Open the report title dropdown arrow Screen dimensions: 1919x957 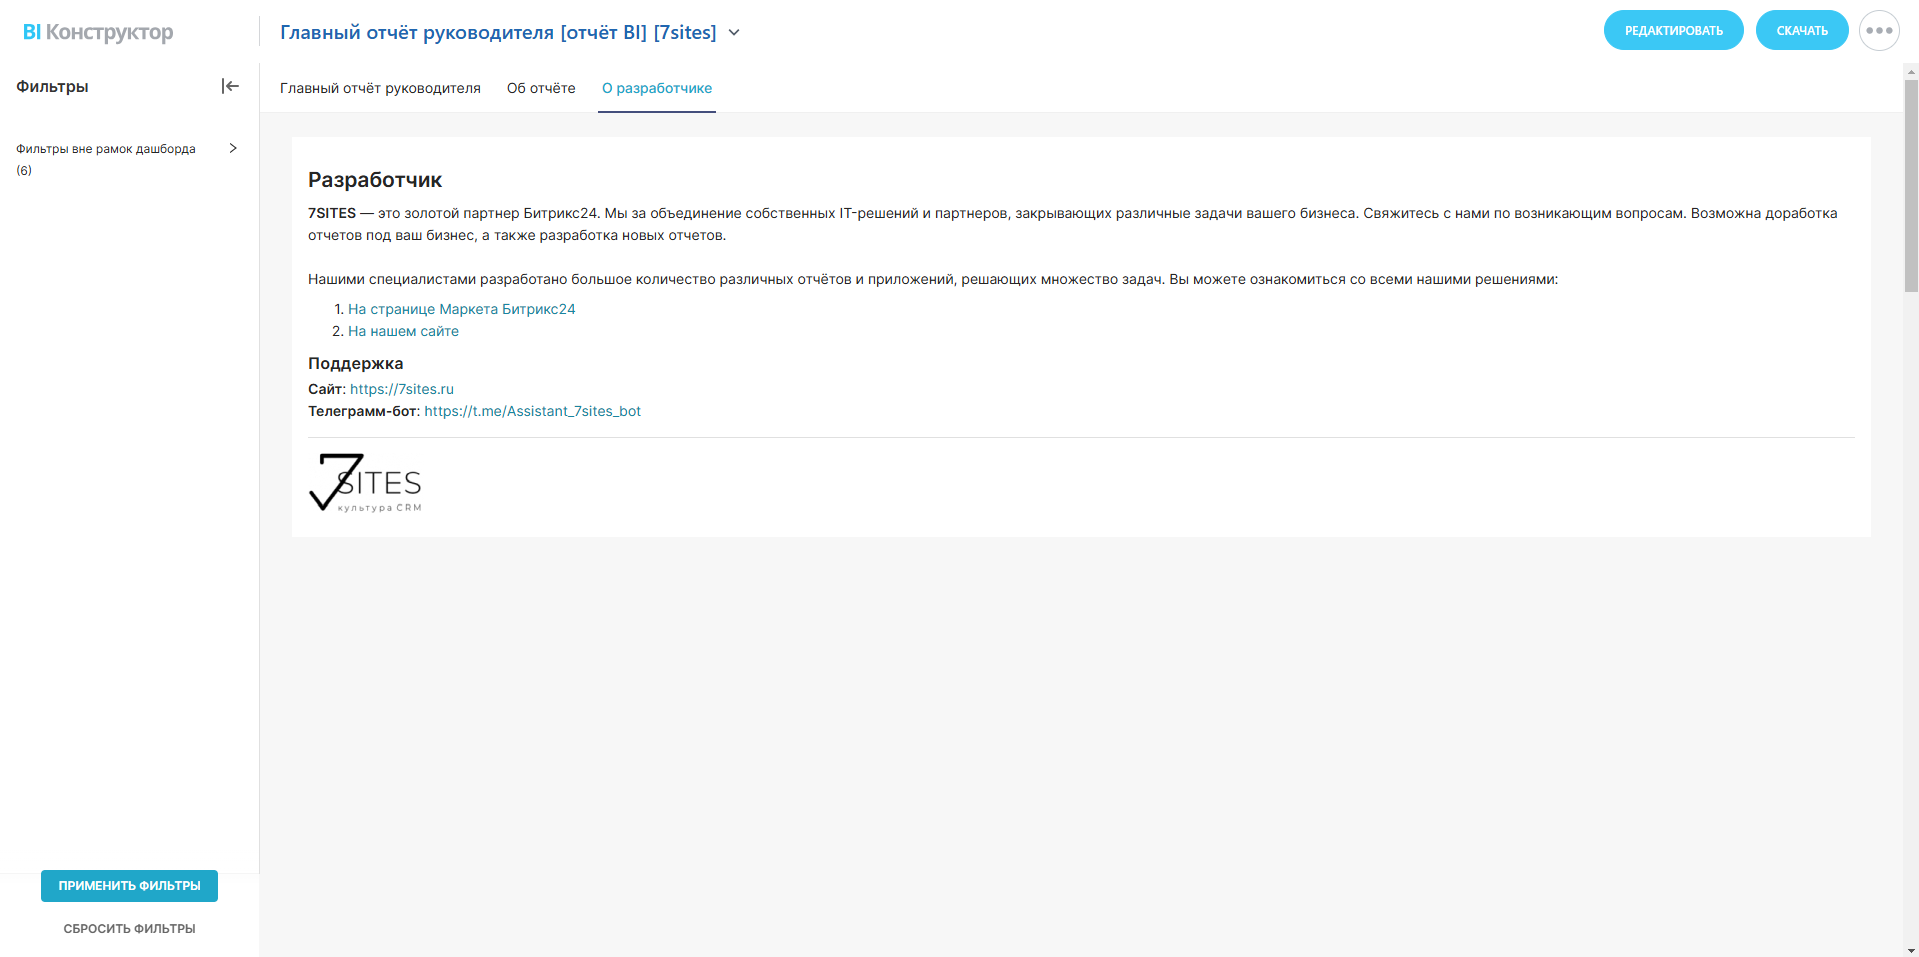point(734,32)
